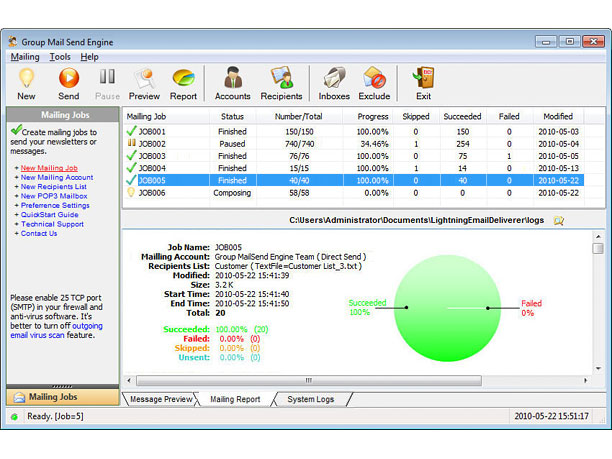
Task: Sort by the Skipped column header
Action: click(416, 116)
